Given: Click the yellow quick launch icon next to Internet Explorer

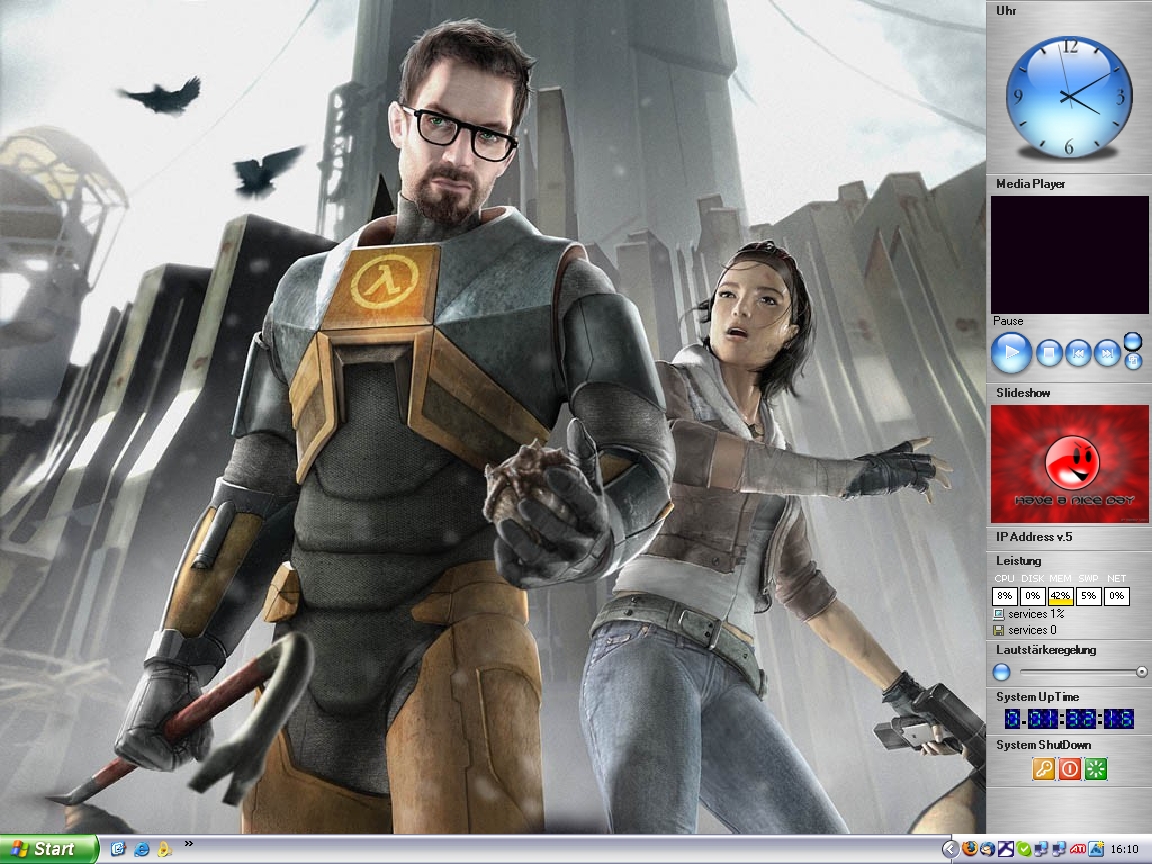Looking at the screenshot, I should 165,849.
